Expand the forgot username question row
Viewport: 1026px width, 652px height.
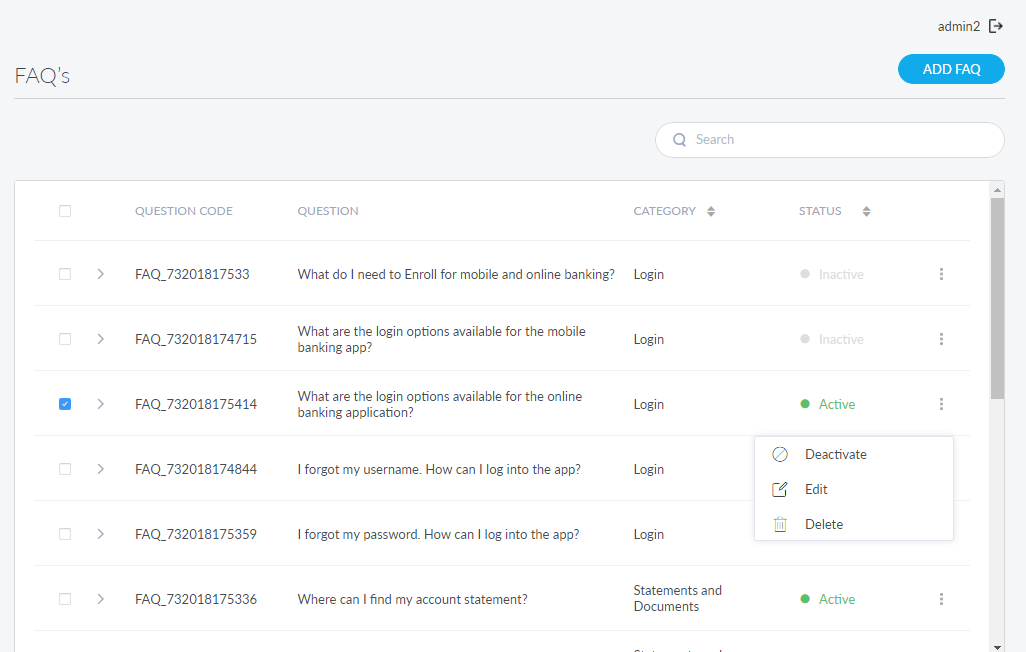point(100,469)
